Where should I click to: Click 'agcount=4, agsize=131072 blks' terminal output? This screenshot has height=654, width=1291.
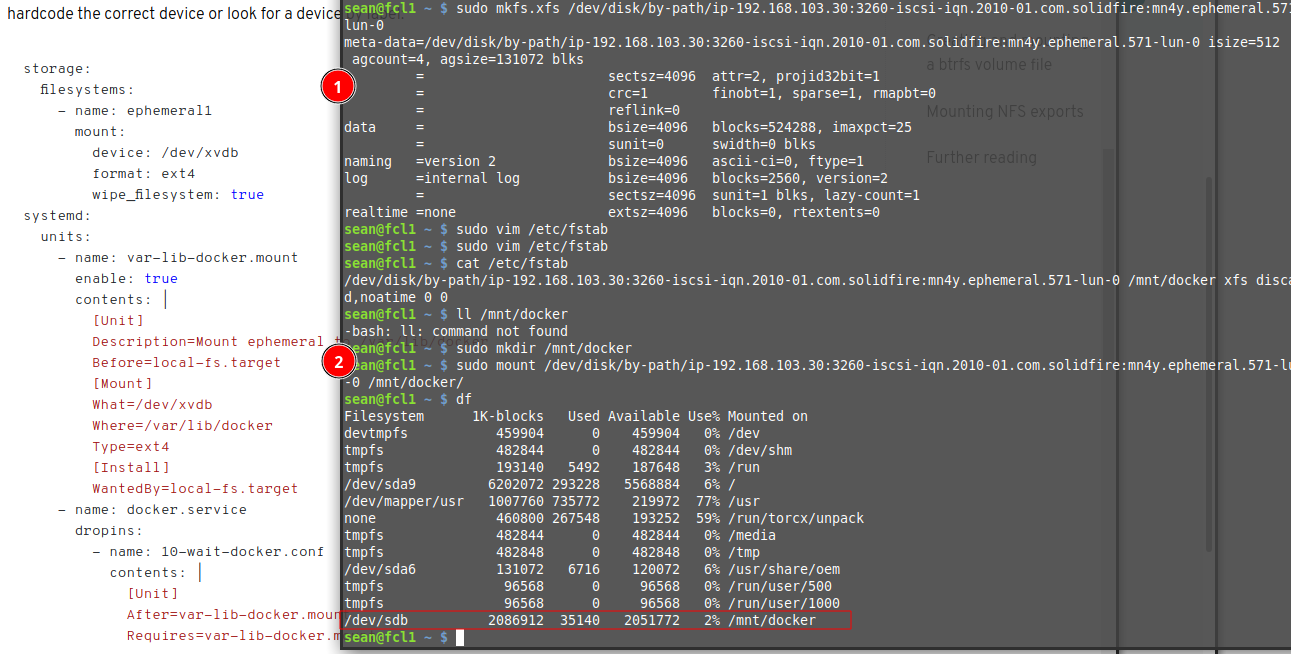click(x=468, y=59)
